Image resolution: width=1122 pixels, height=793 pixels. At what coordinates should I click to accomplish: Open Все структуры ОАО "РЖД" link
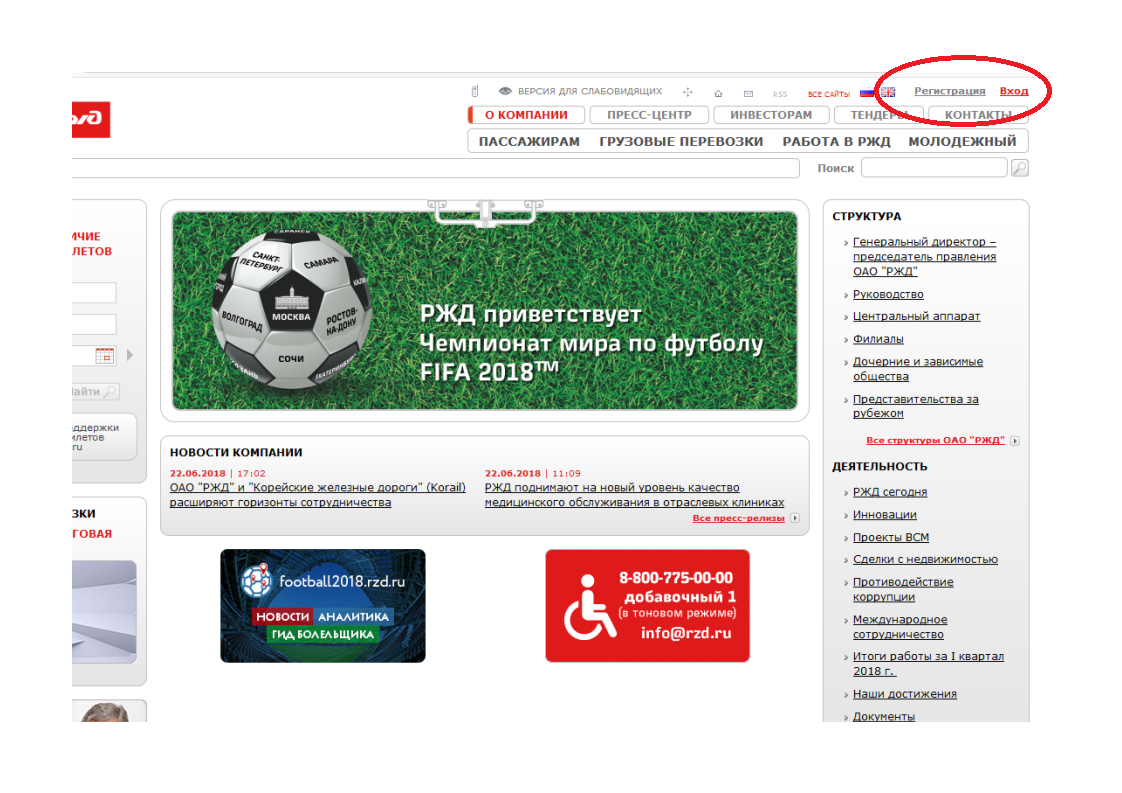tap(935, 441)
